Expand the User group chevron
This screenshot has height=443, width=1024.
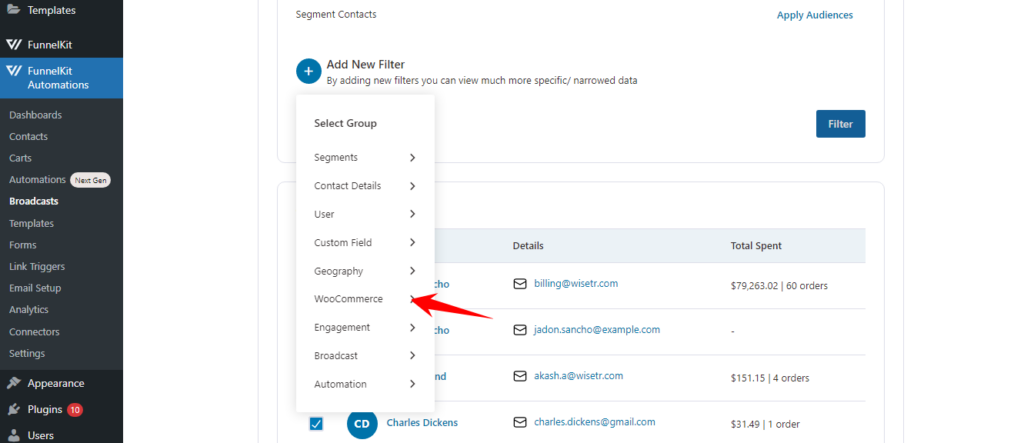click(x=412, y=214)
